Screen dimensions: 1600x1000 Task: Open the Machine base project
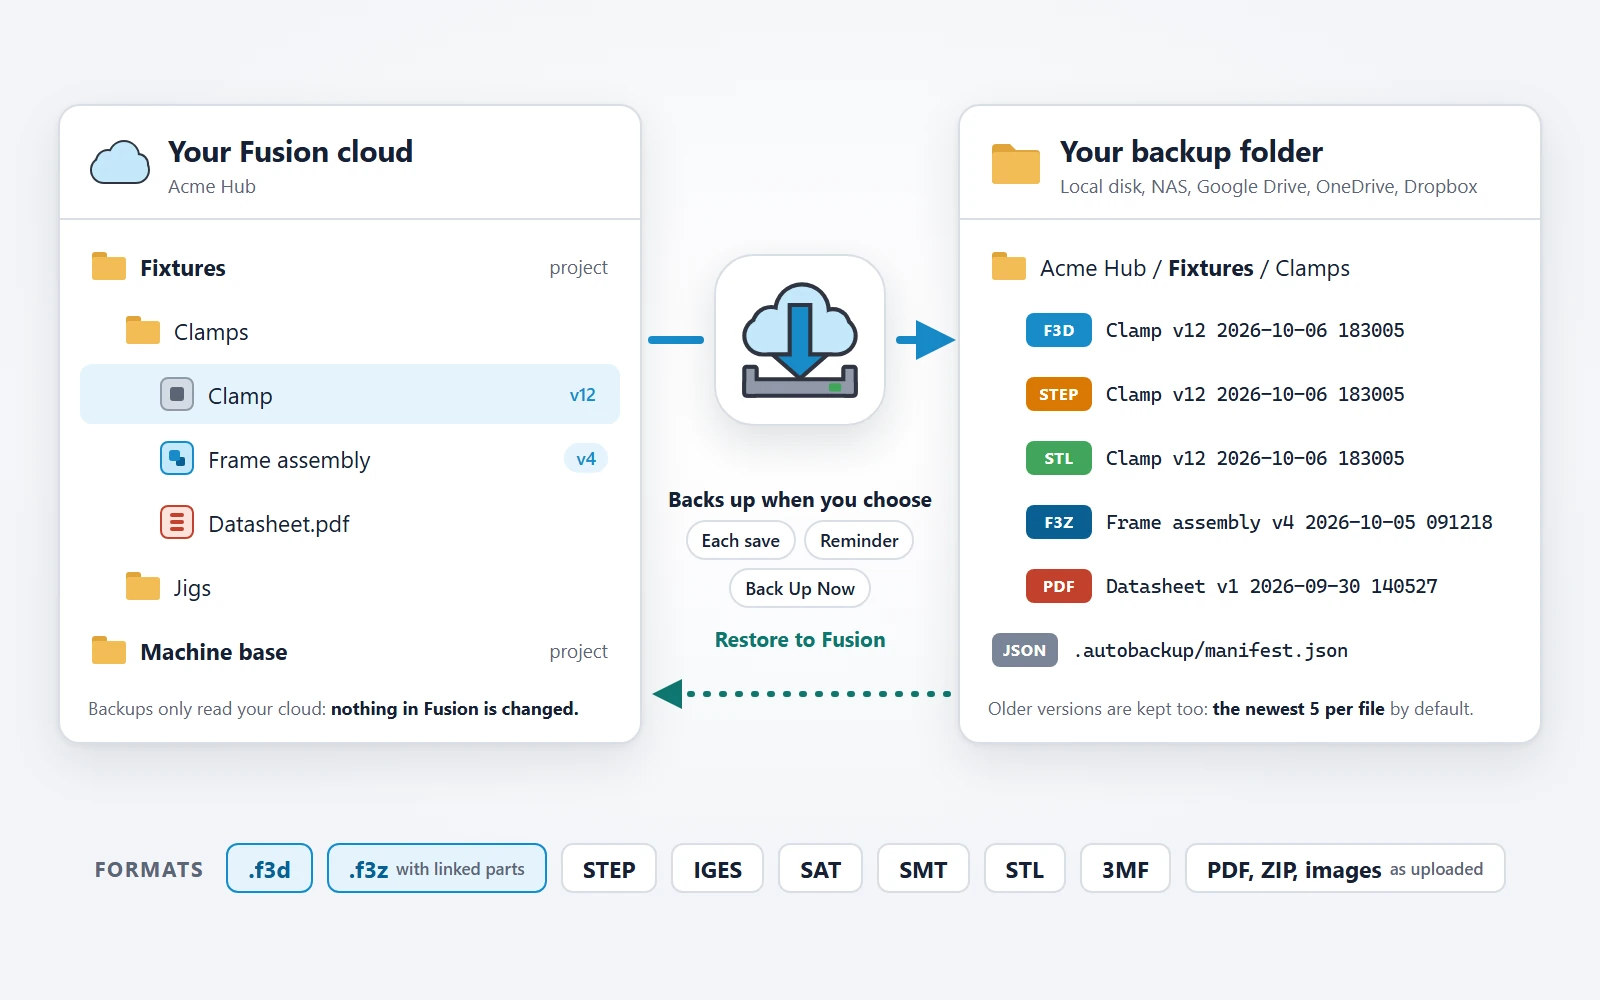click(x=350, y=651)
